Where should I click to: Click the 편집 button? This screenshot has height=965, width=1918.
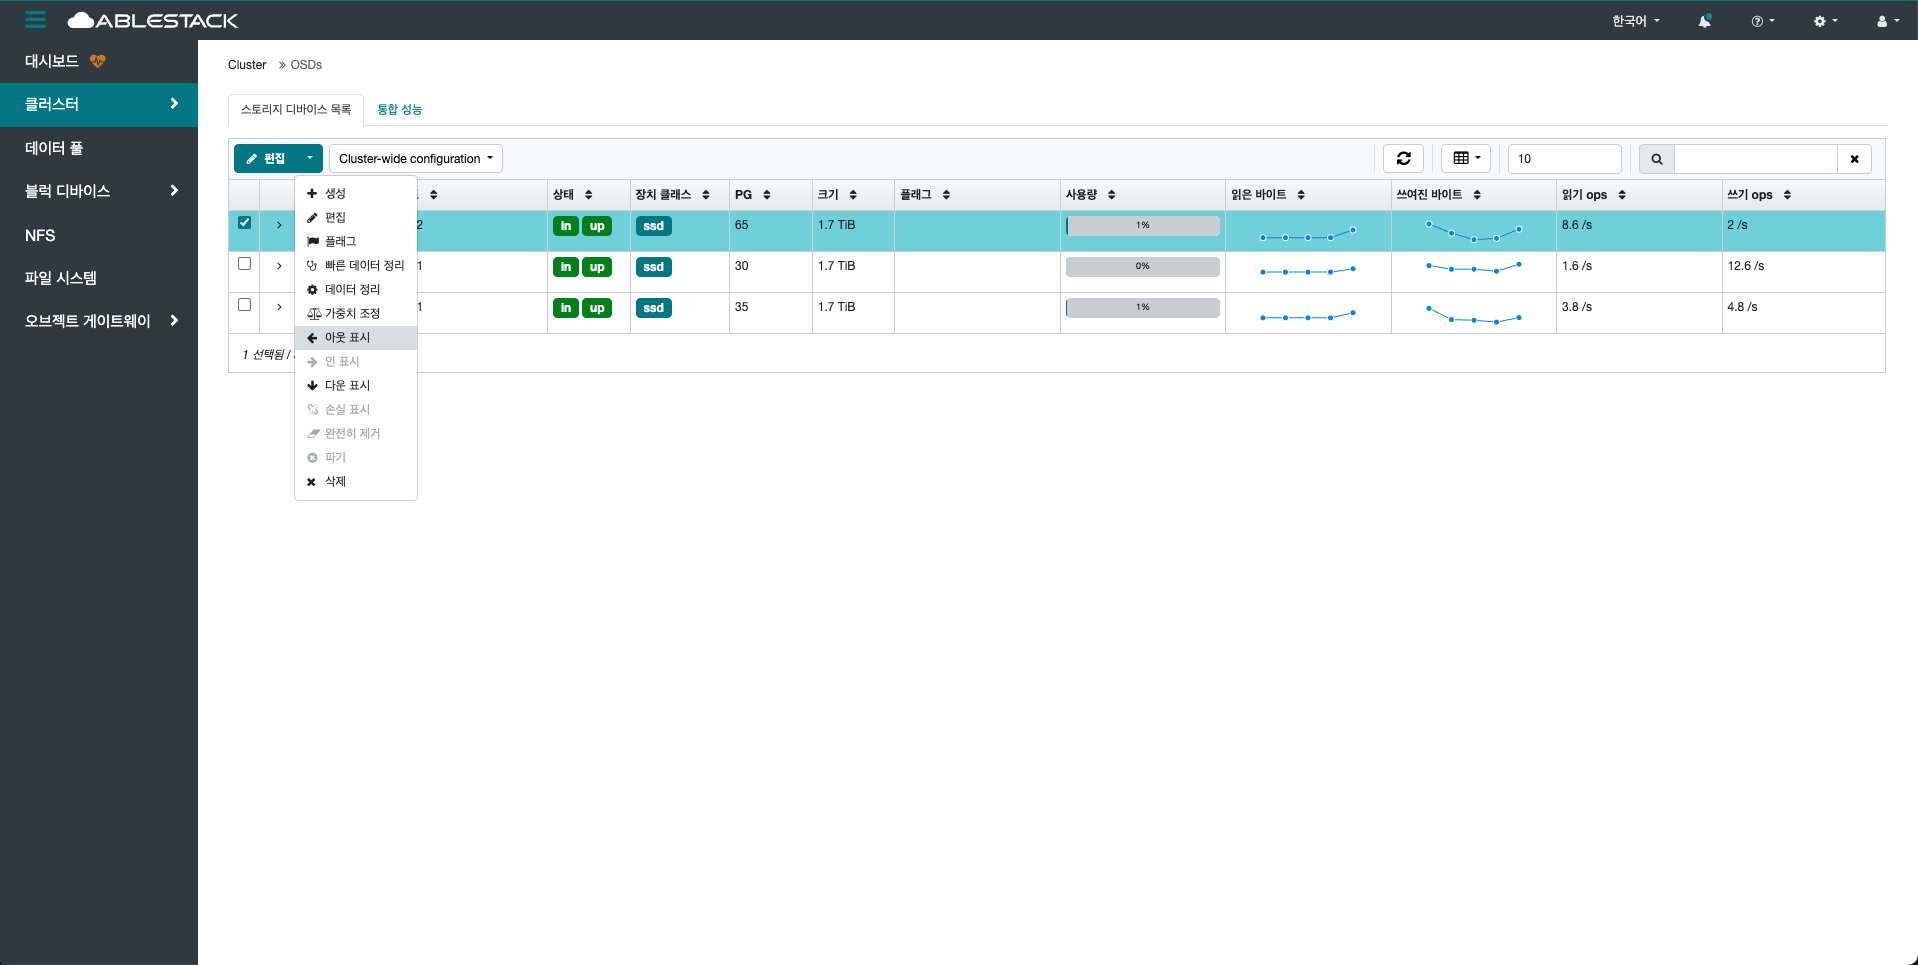[x=266, y=159]
